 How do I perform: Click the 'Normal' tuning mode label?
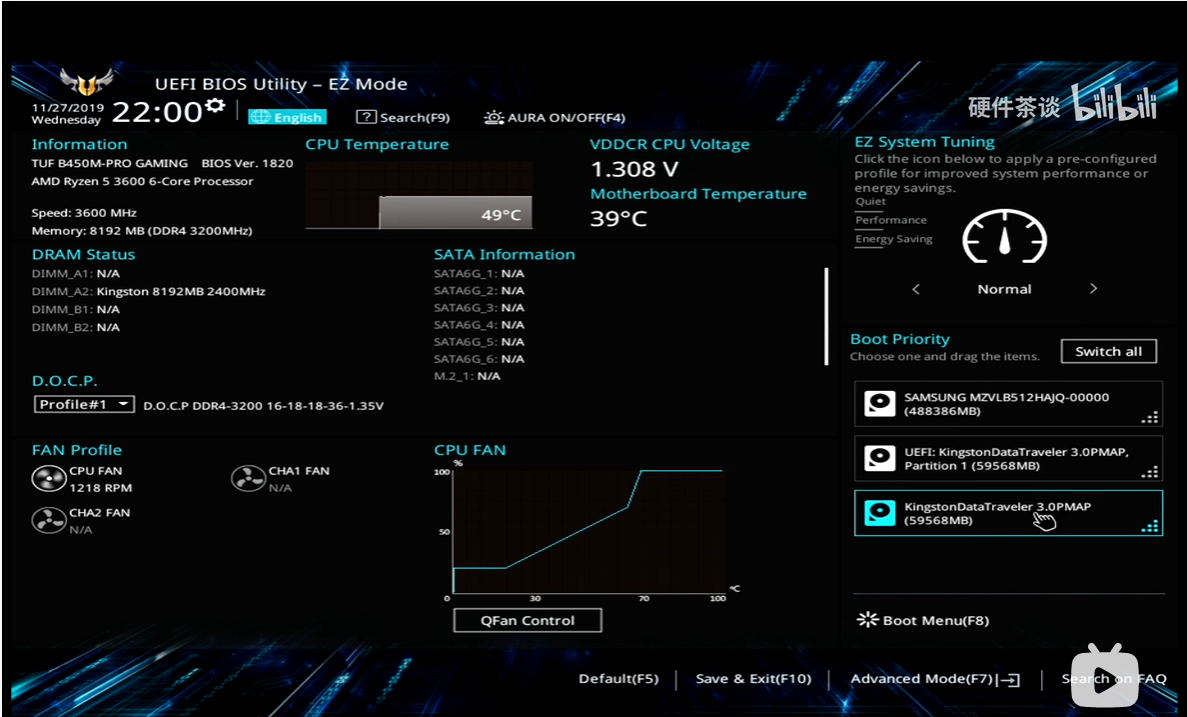coord(1005,289)
